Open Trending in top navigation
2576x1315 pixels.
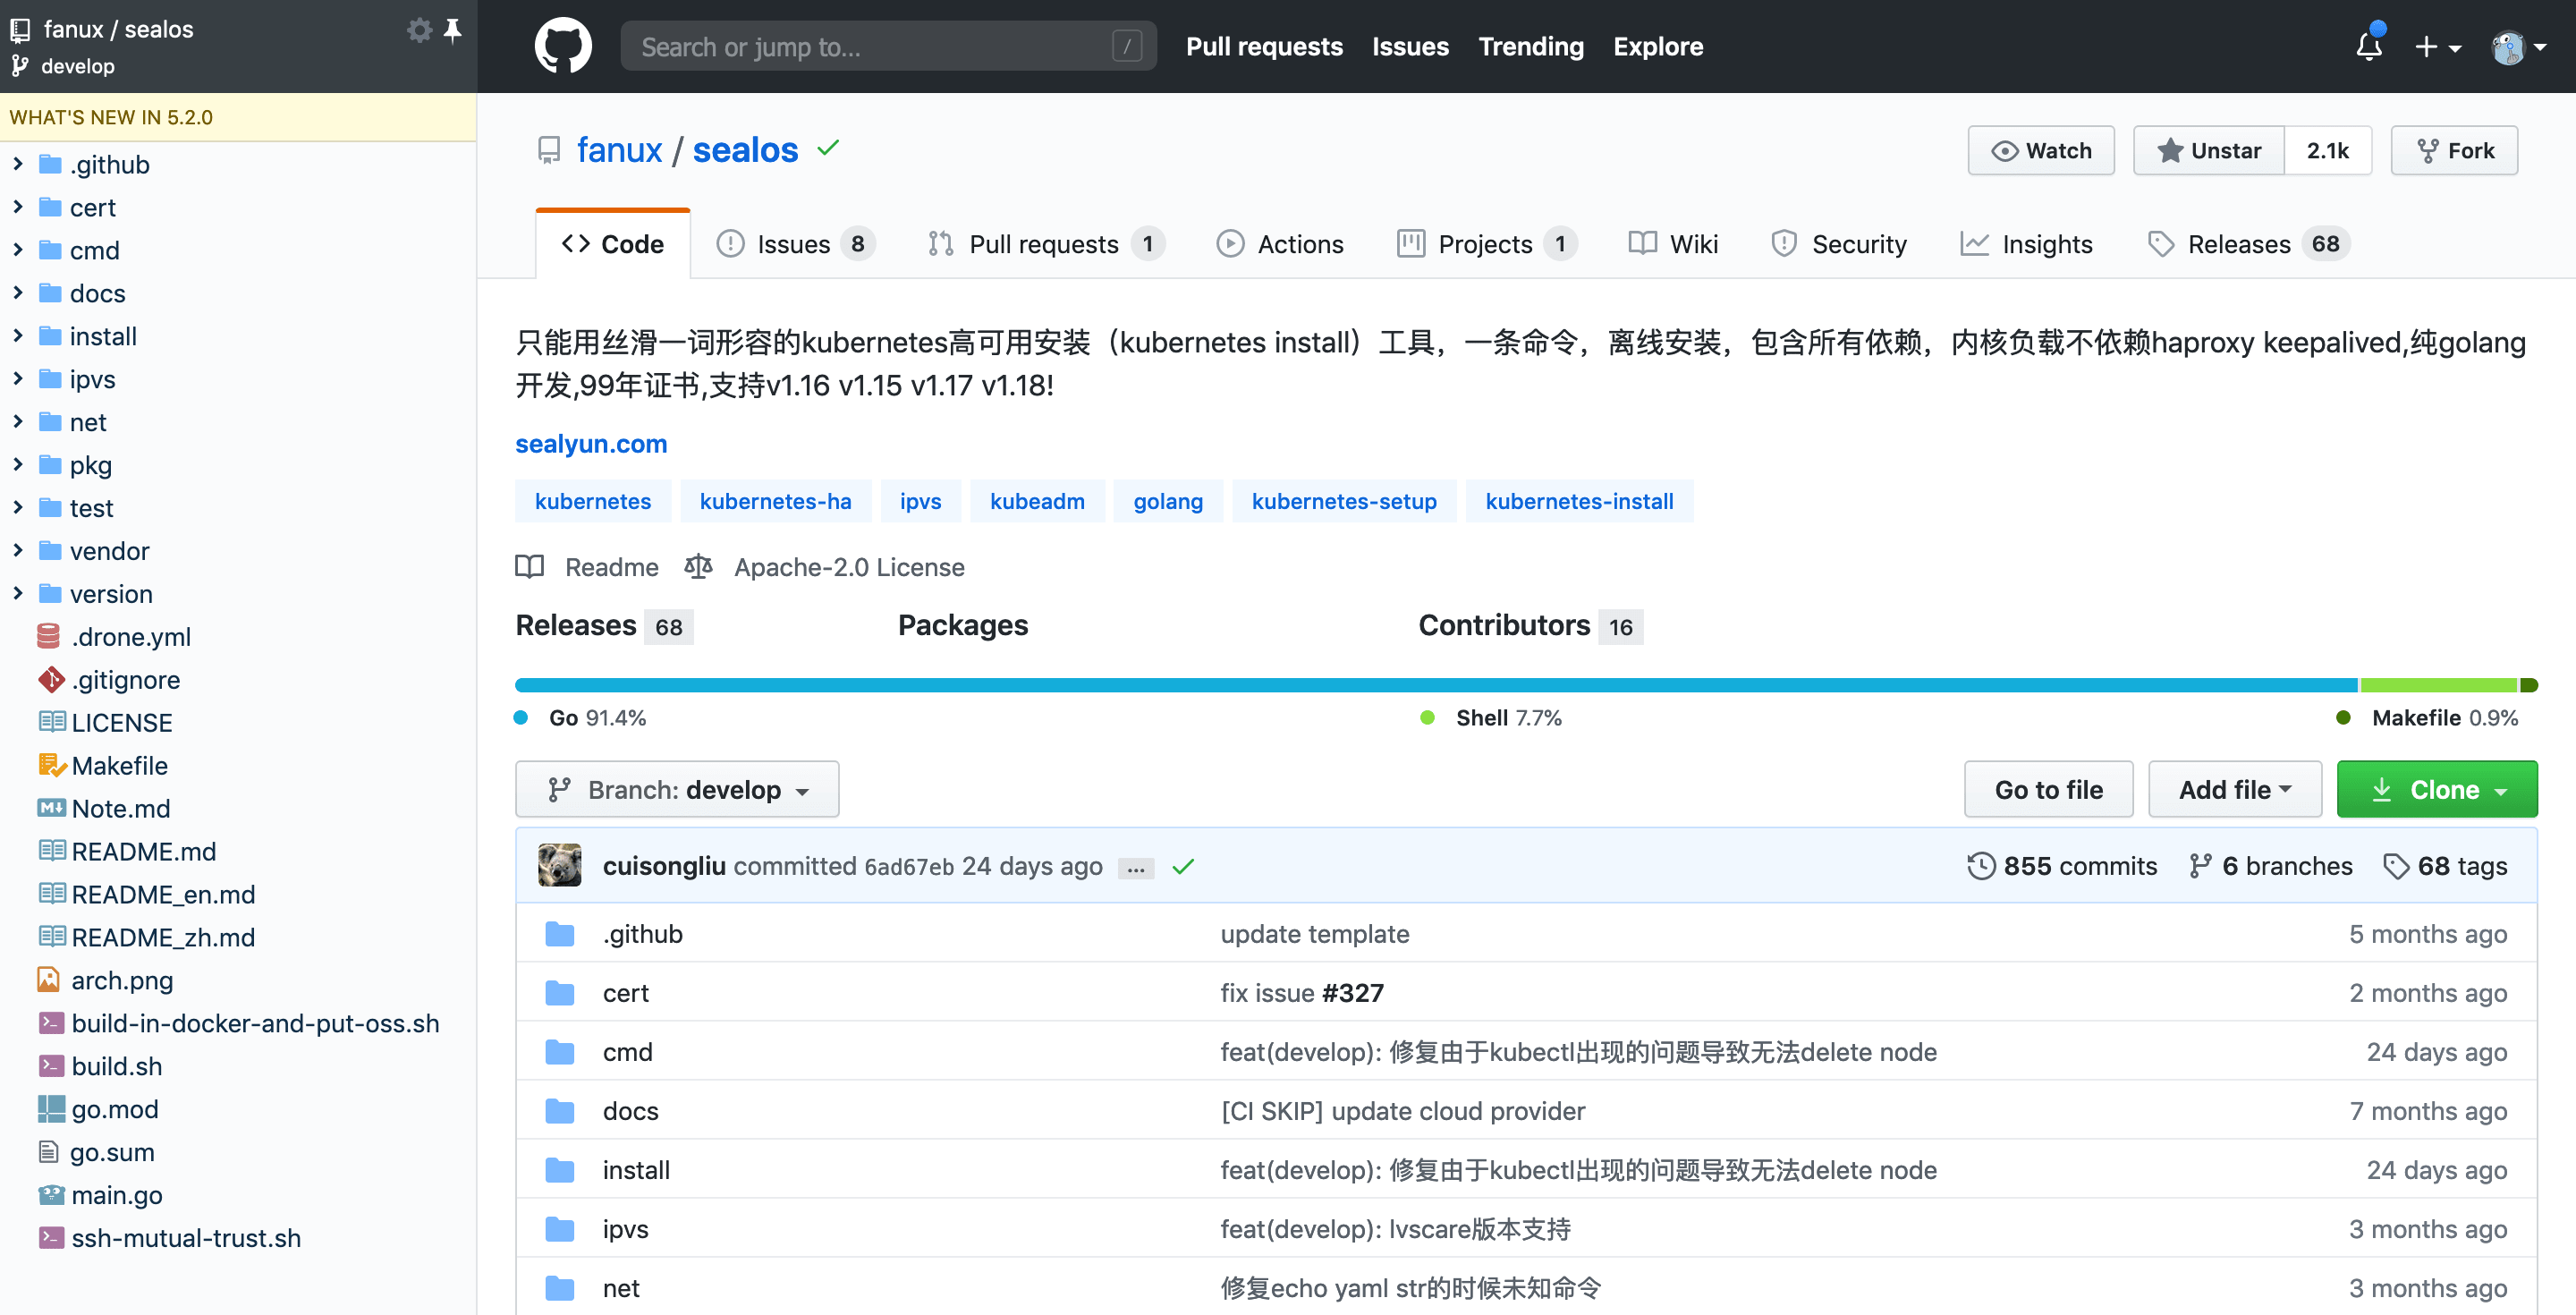click(1531, 46)
